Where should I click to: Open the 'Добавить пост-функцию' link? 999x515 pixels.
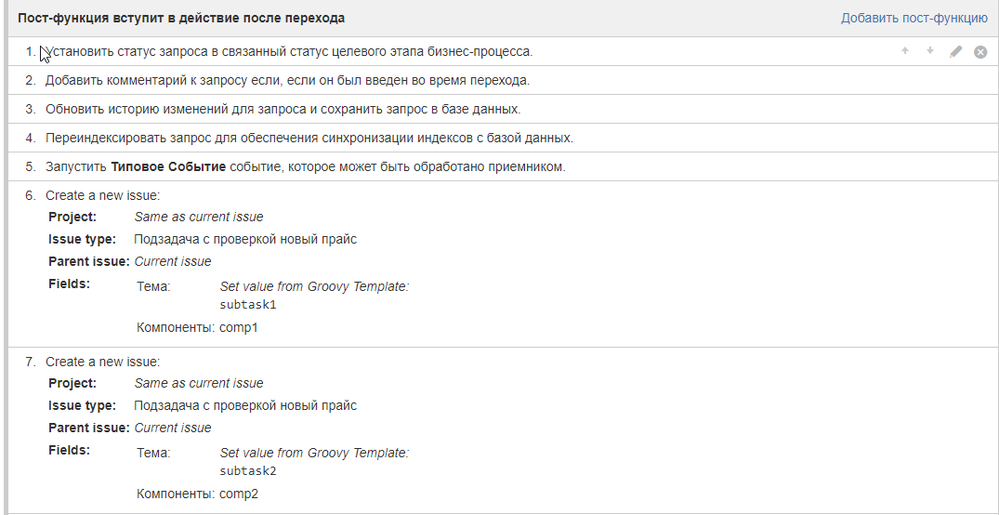[x=914, y=18]
